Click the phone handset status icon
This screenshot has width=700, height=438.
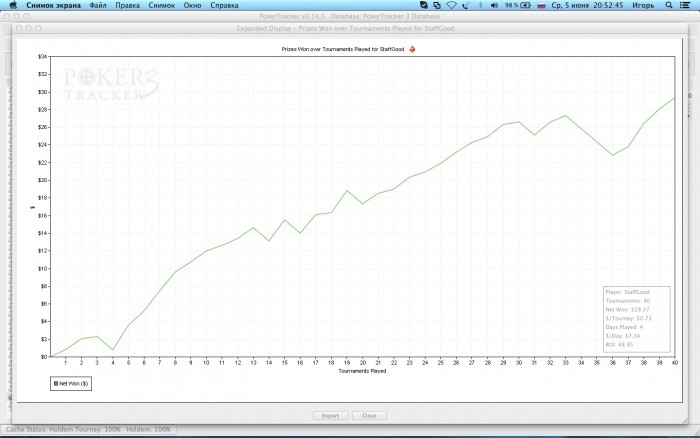point(466,5)
